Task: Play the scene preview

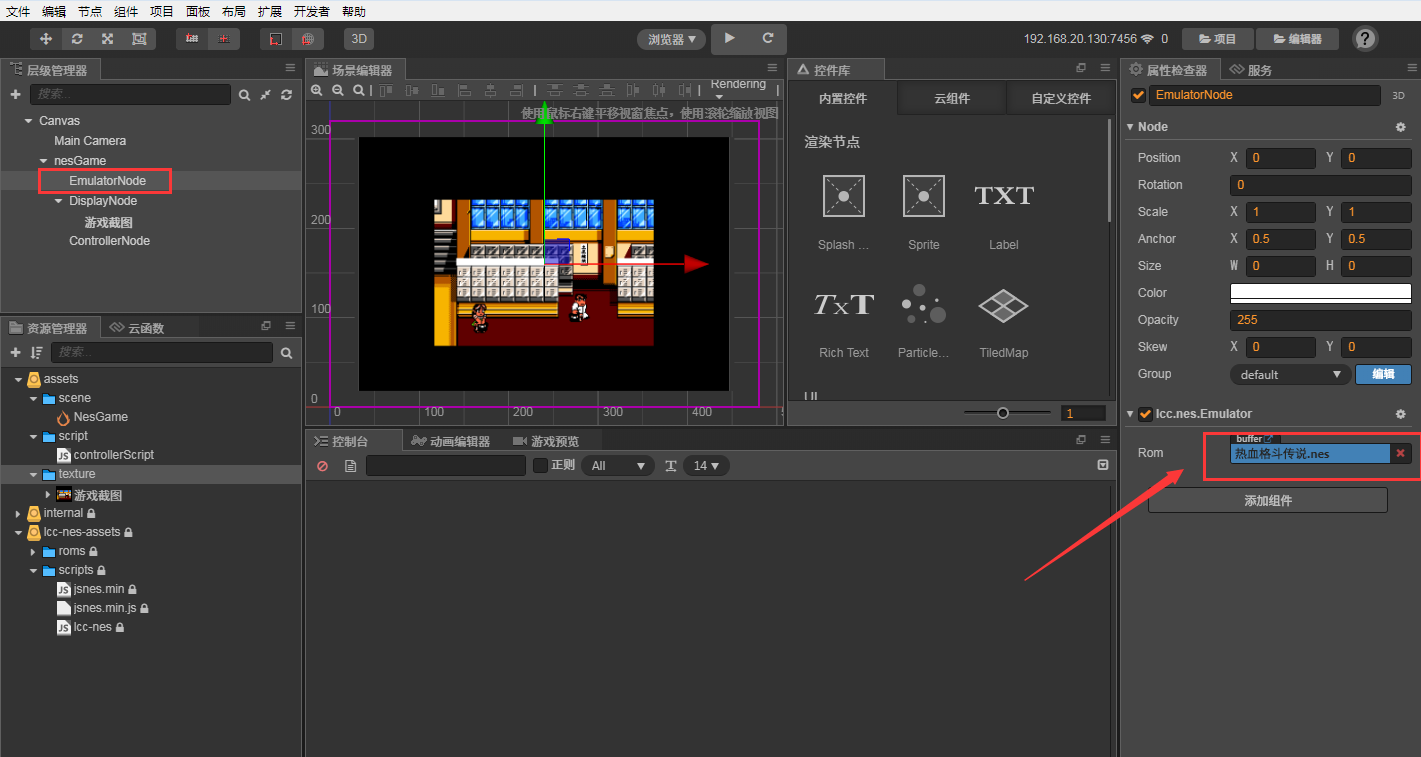Action: pyautogui.click(x=730, y=38)
